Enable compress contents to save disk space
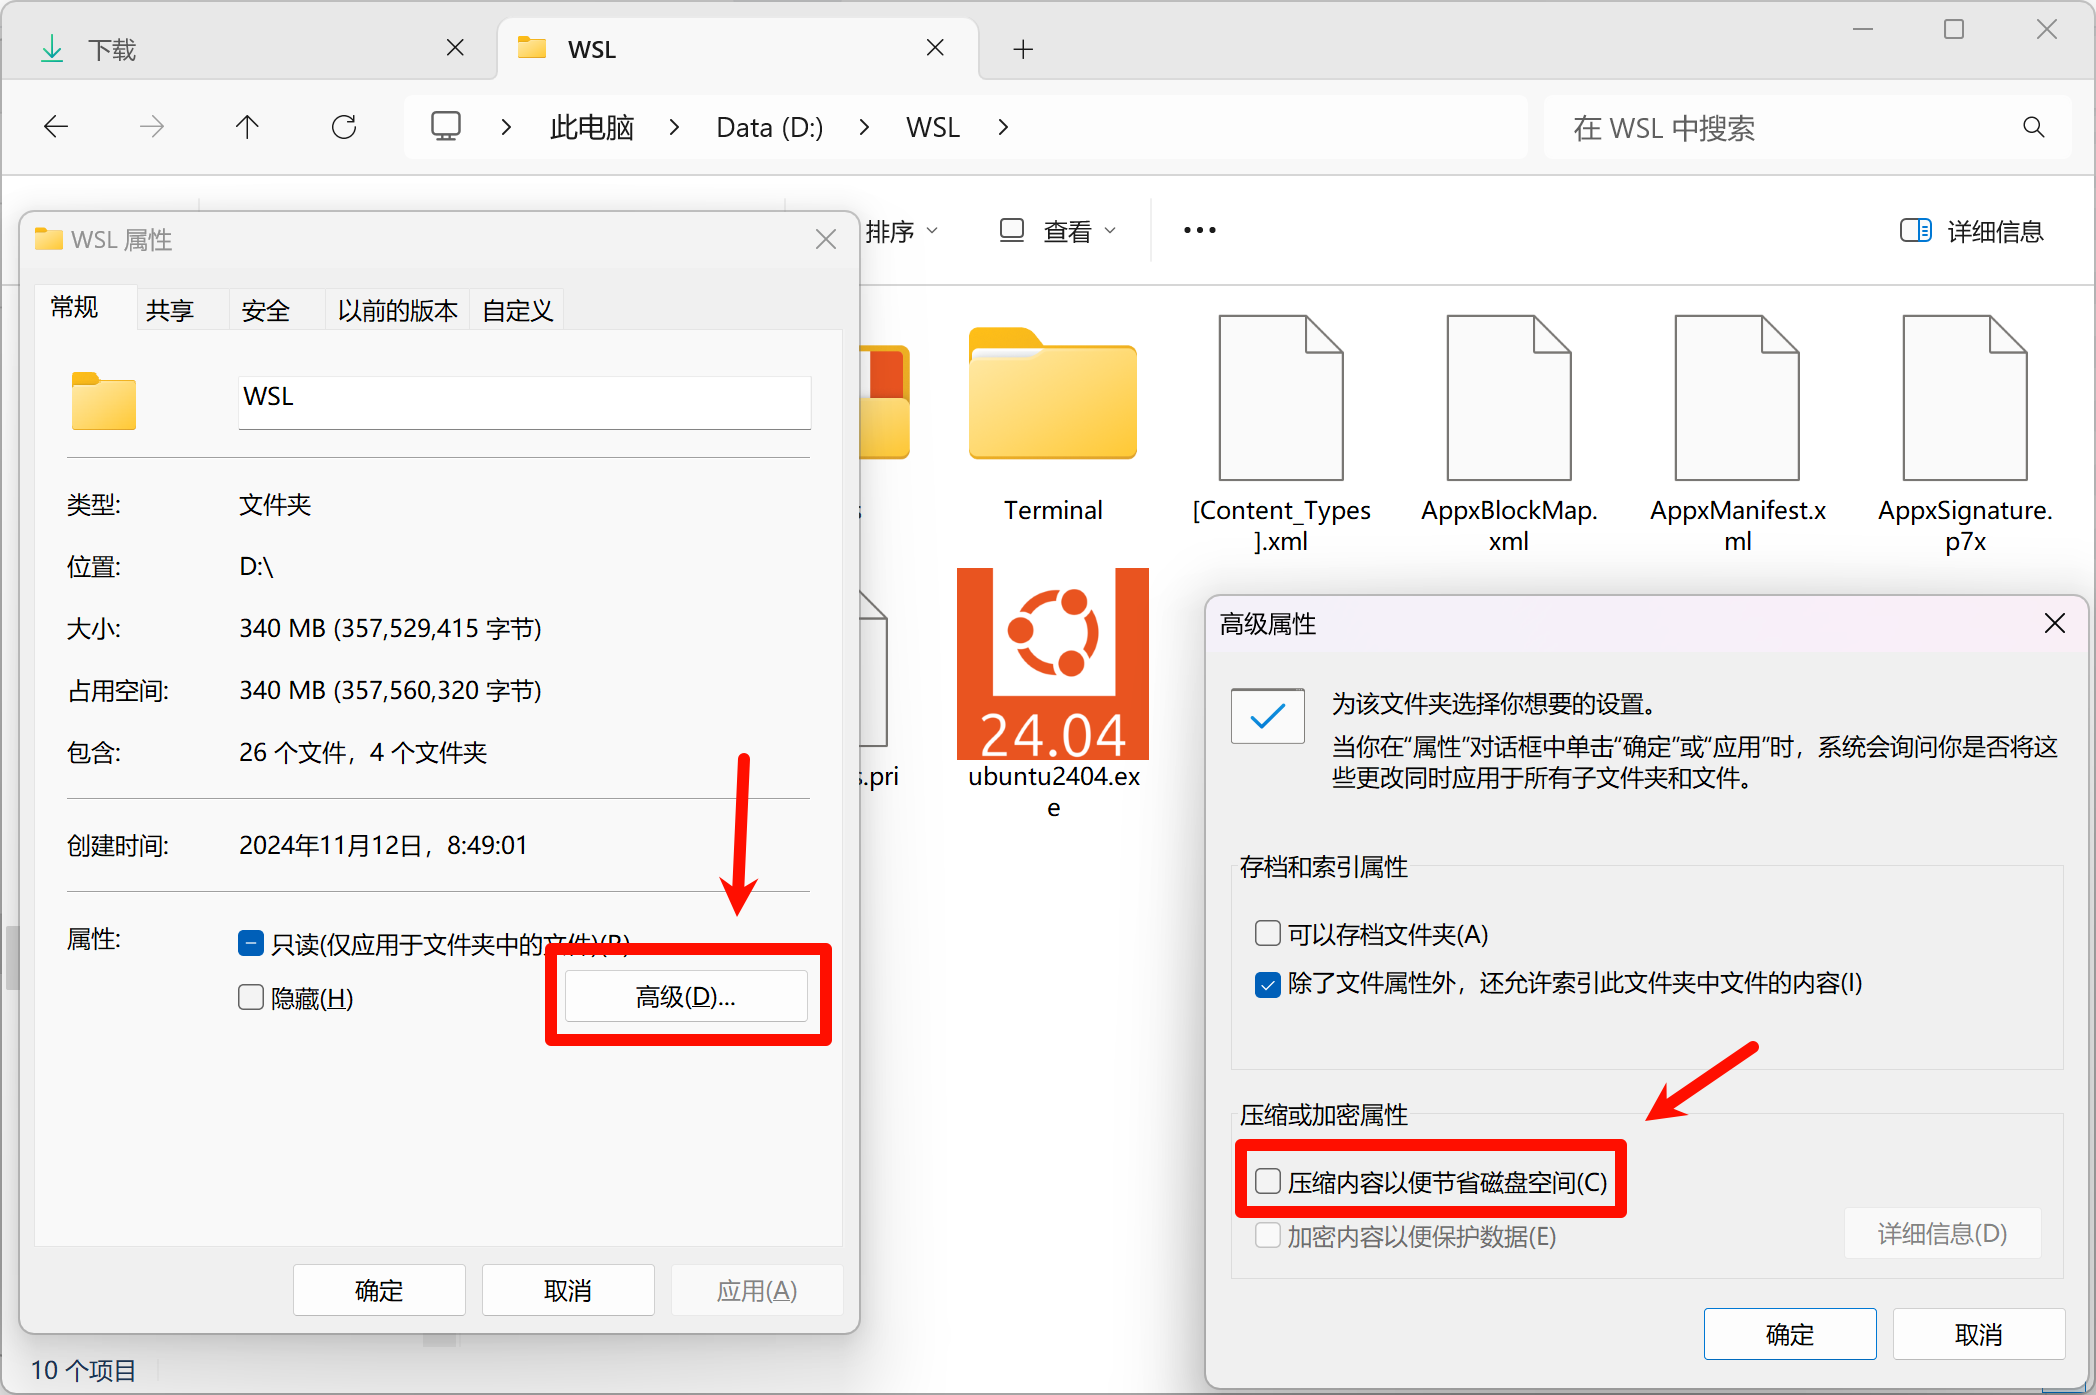 [1268, 1182]
